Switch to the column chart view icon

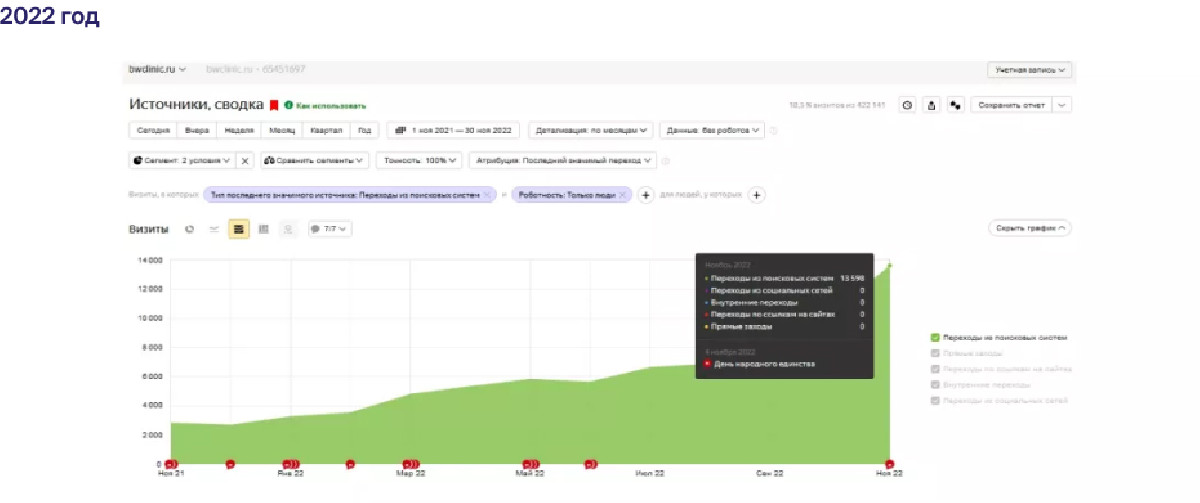click(x=264, y=229)
